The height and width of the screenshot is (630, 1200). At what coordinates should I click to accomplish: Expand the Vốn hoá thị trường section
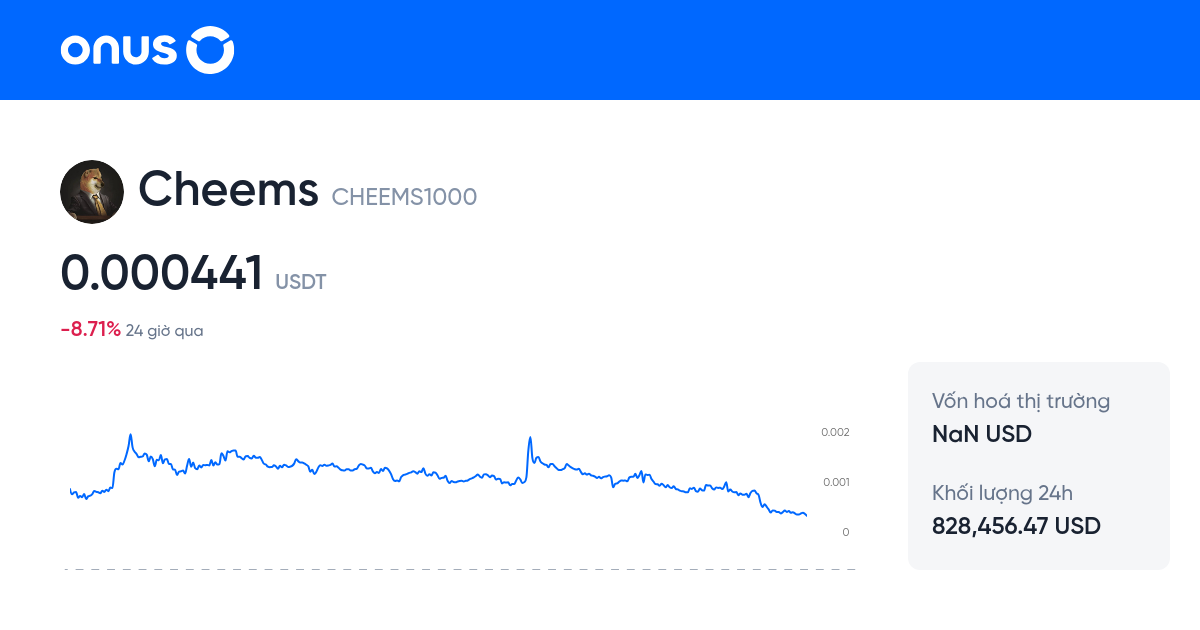coord(1020,401)
